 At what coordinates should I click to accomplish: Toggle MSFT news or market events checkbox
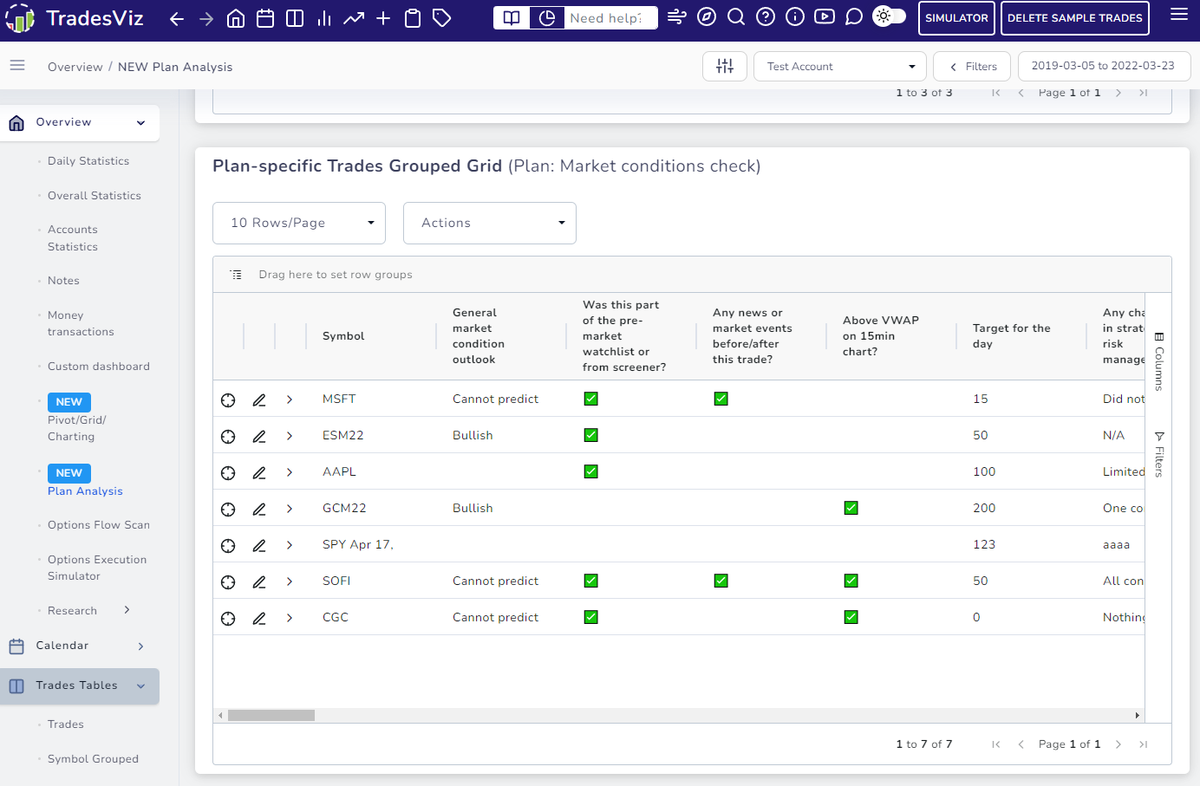coord(720,399)
